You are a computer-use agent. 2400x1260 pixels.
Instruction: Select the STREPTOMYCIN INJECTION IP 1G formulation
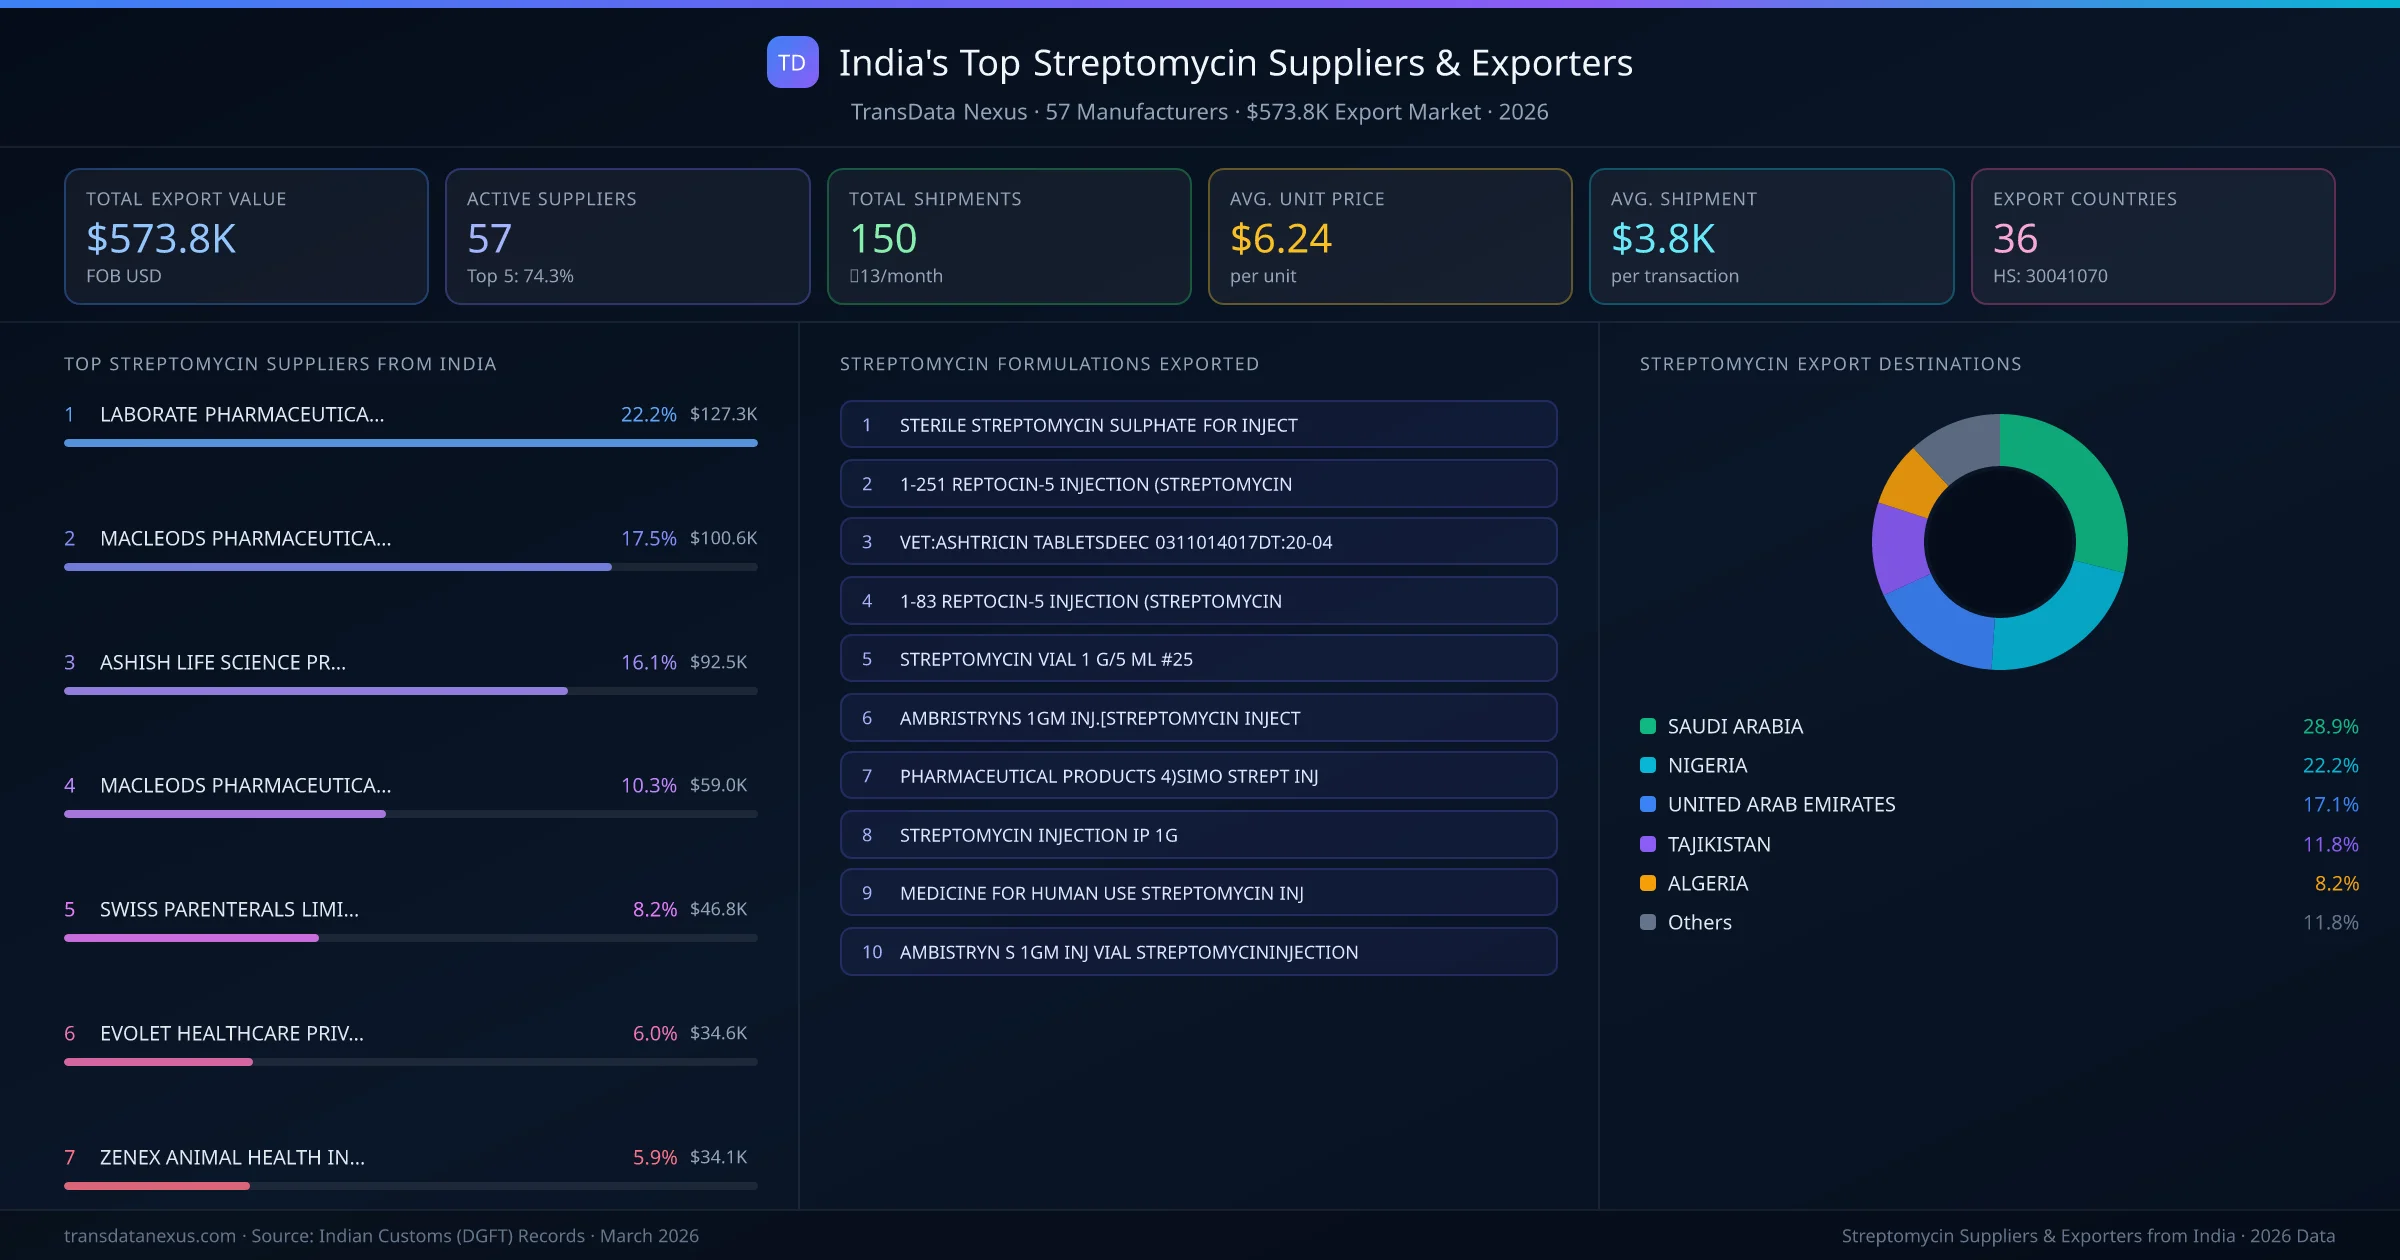[1198, 834]
